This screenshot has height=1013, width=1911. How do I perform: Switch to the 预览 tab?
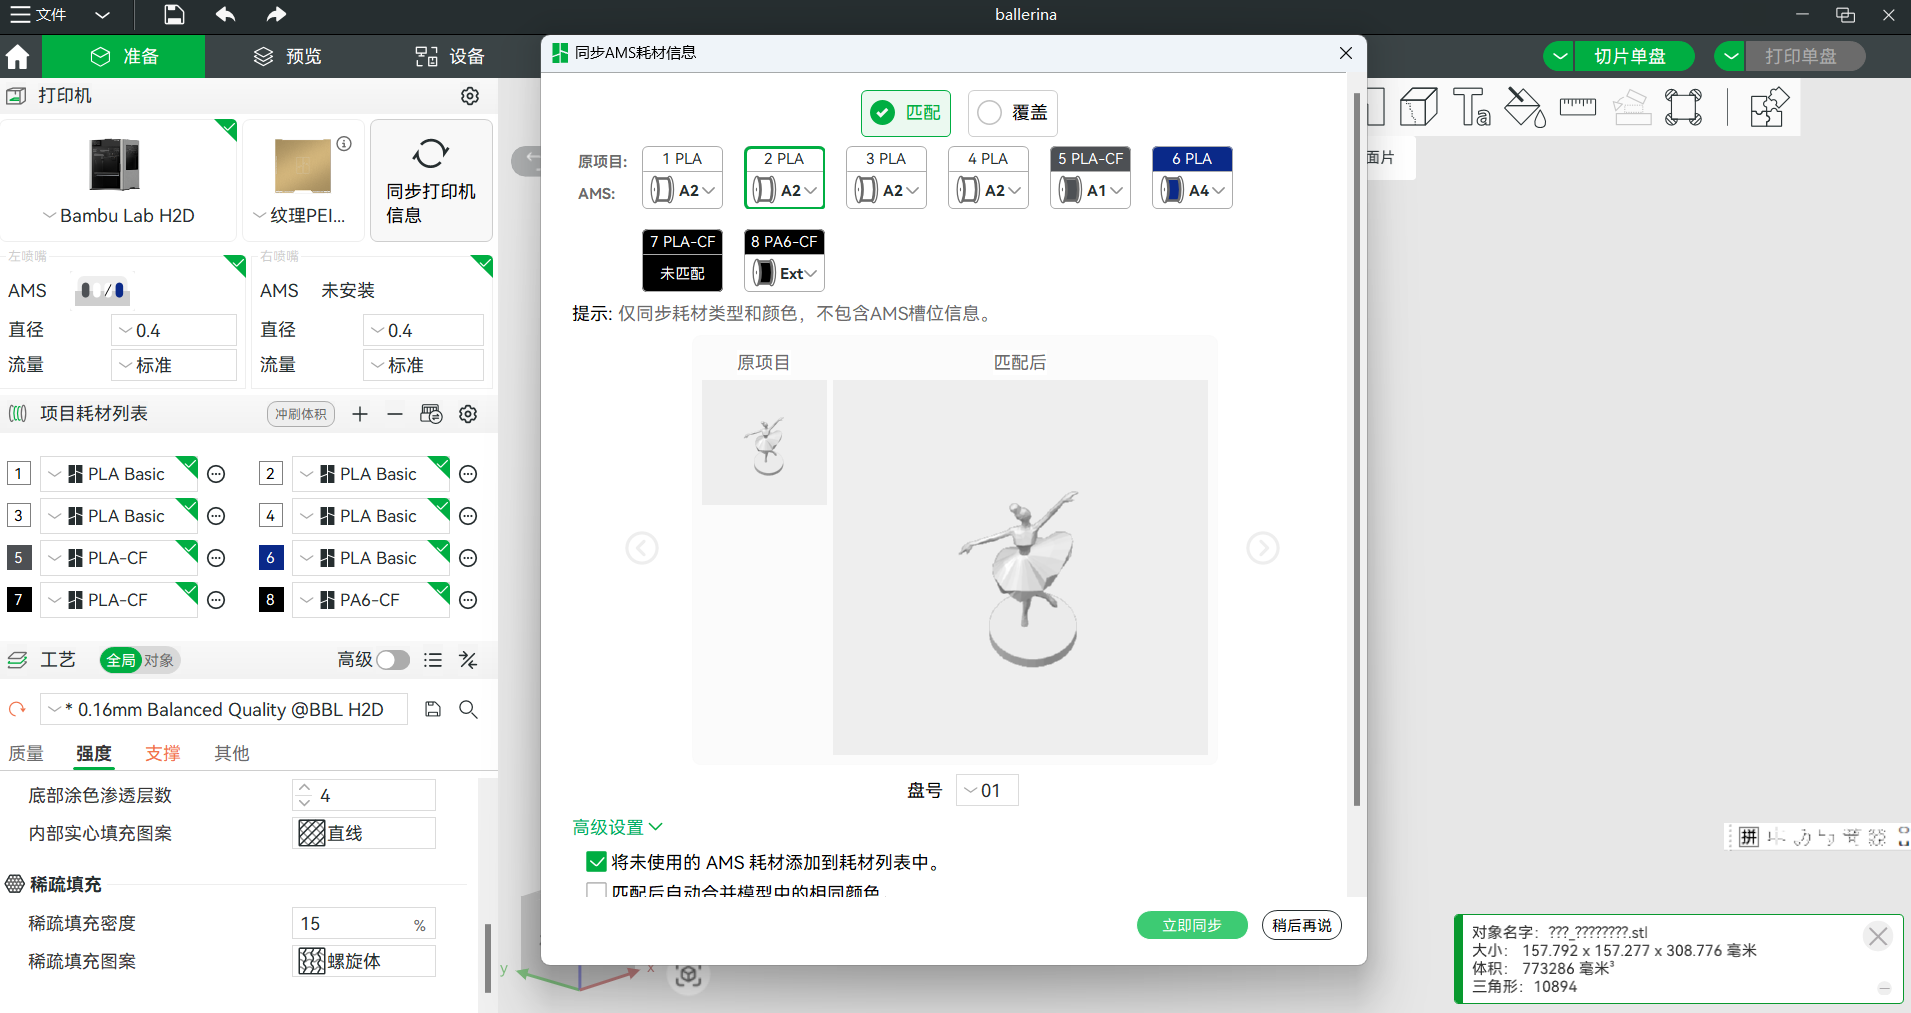tap(288, 57)
